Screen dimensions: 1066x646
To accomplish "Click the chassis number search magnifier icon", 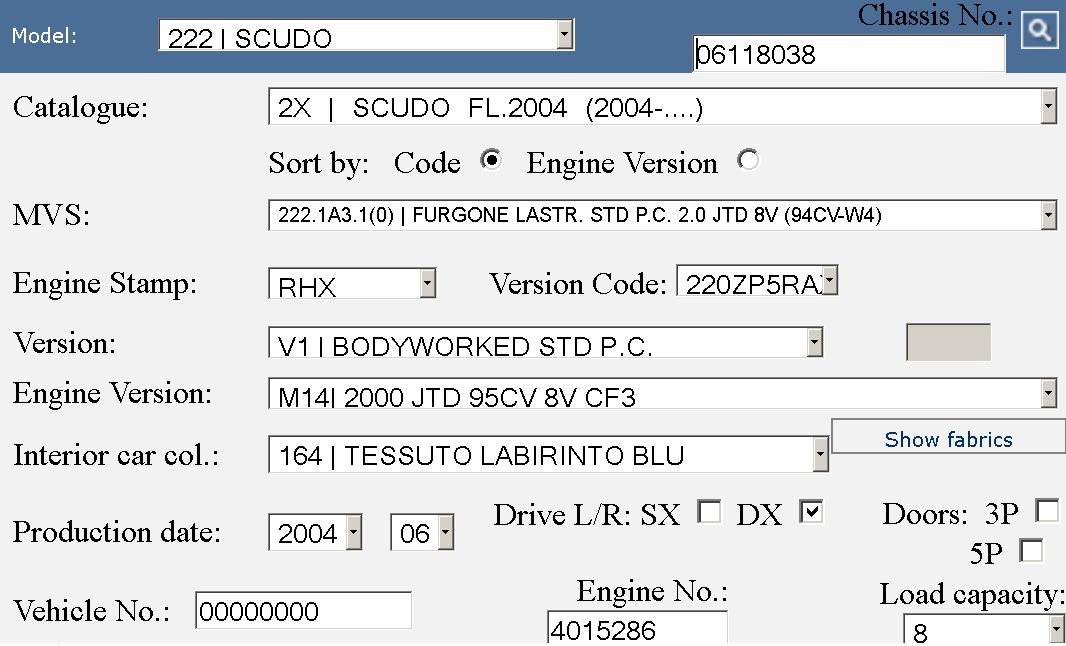I will pyautogui.click(x=1040, y=30).
